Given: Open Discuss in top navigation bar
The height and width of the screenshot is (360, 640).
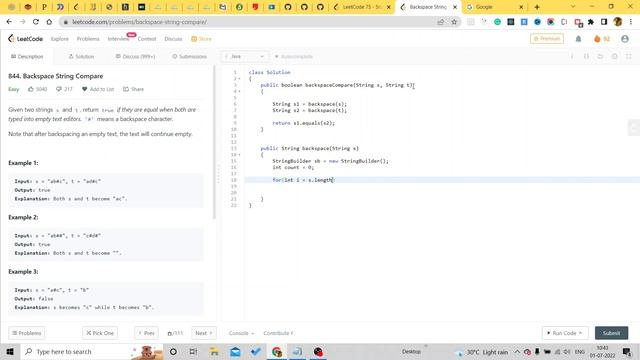Looking at the screenshot, I should (x=173, y=39).
